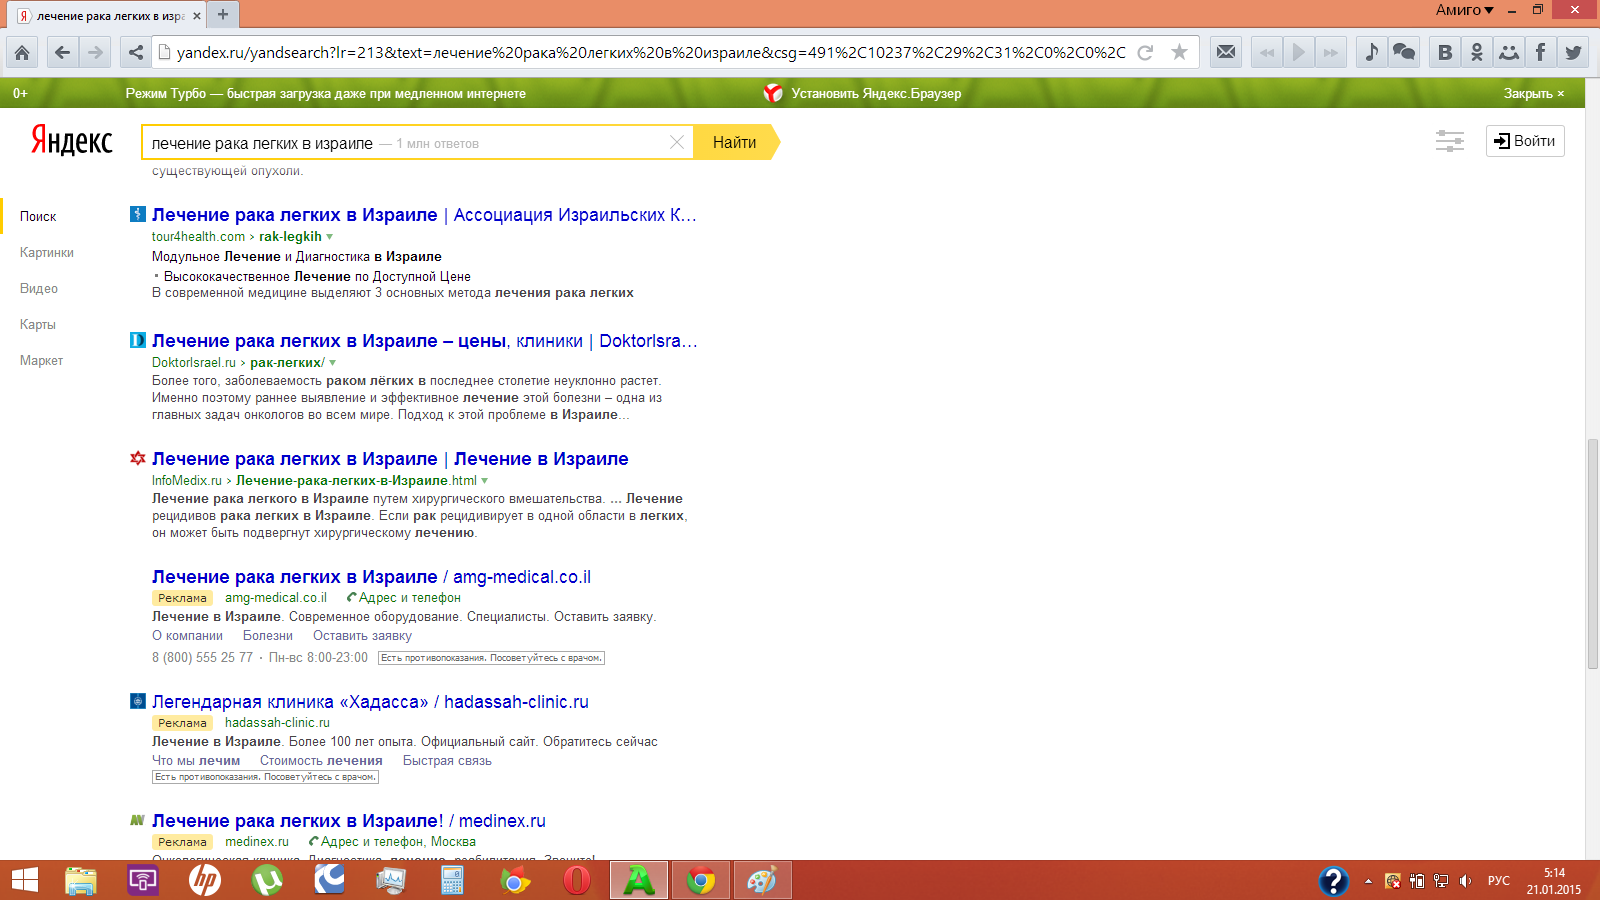1600x900 pixels.
Task: Click the previous track music control
Action: pyautogui.click(x=1267, y=52)
